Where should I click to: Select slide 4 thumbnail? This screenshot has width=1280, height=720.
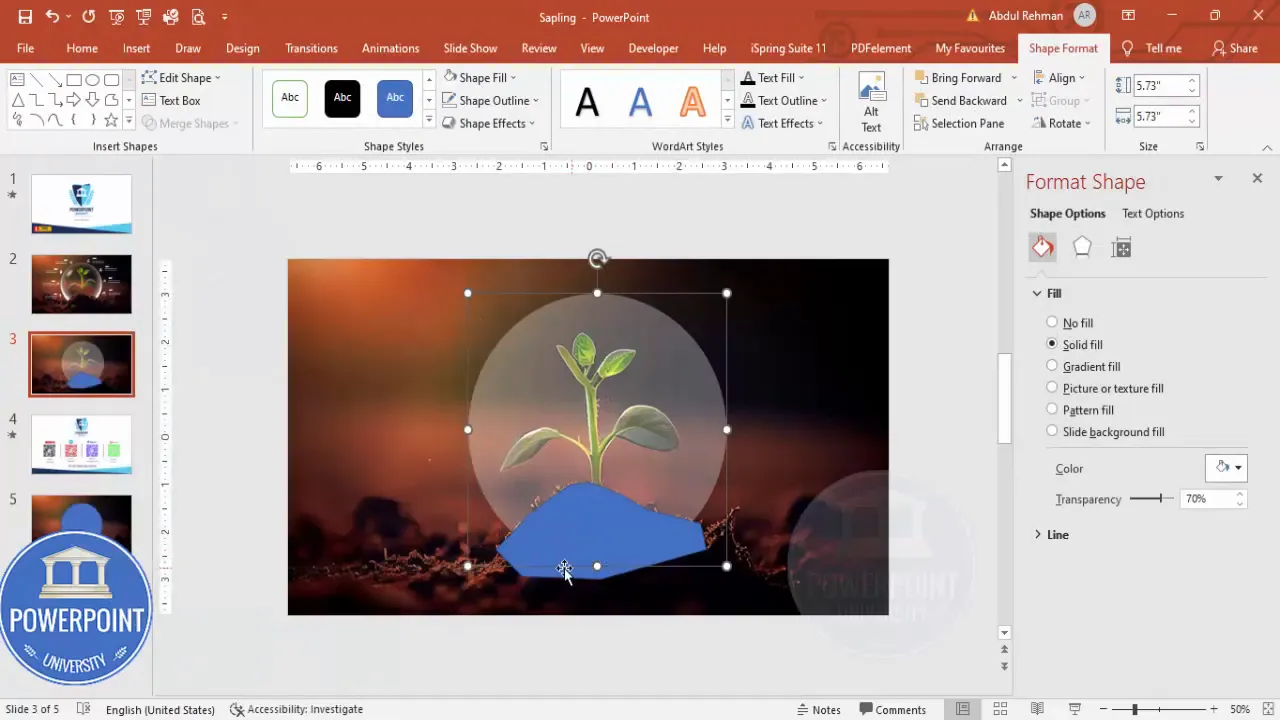pyautogui.click(x=81, y=444)
